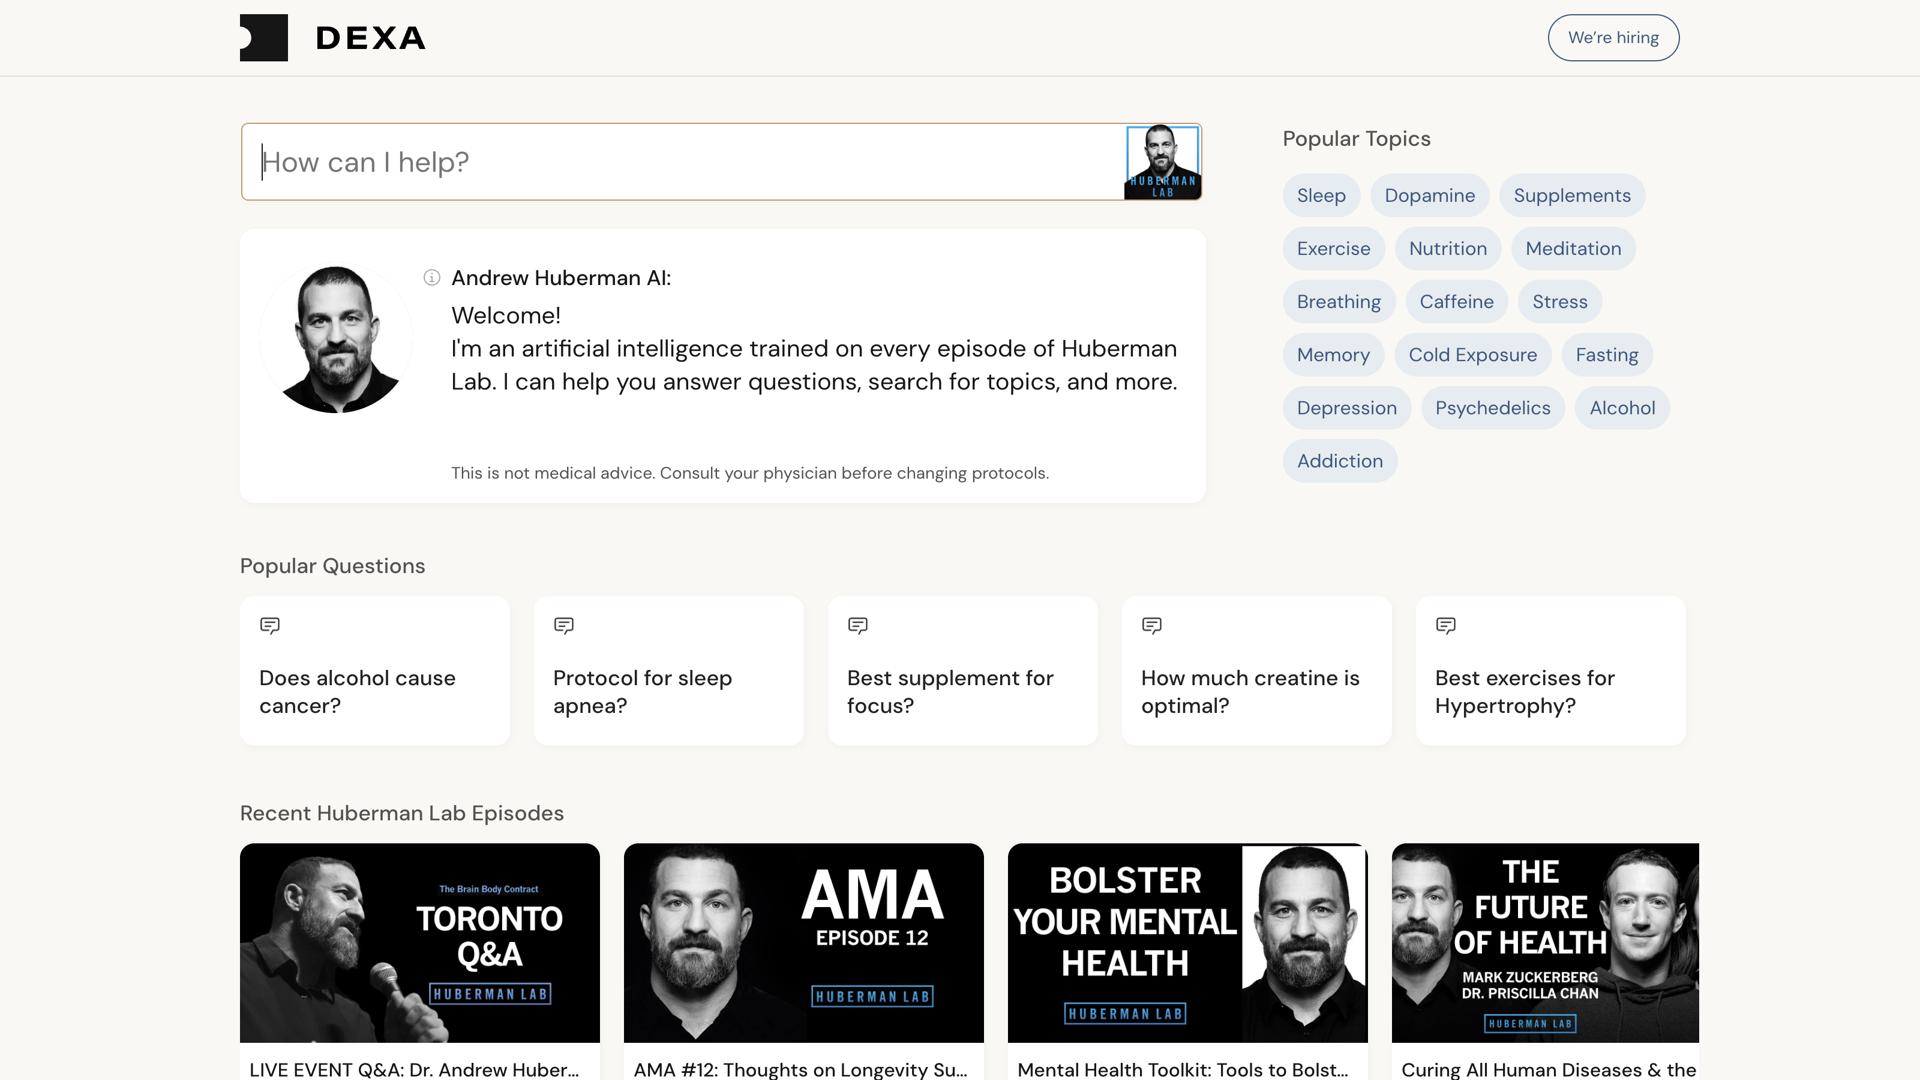Image resolution: width=1920 pixels, height=1080 pixels.
Task: Click chat icon on Hypertrophy card
Action: click(1446, 626)
